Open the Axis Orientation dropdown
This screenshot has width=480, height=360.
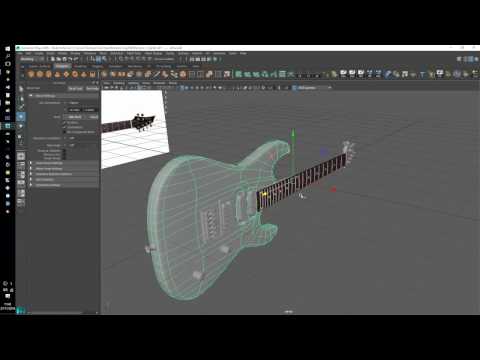[x=82, y=103]
